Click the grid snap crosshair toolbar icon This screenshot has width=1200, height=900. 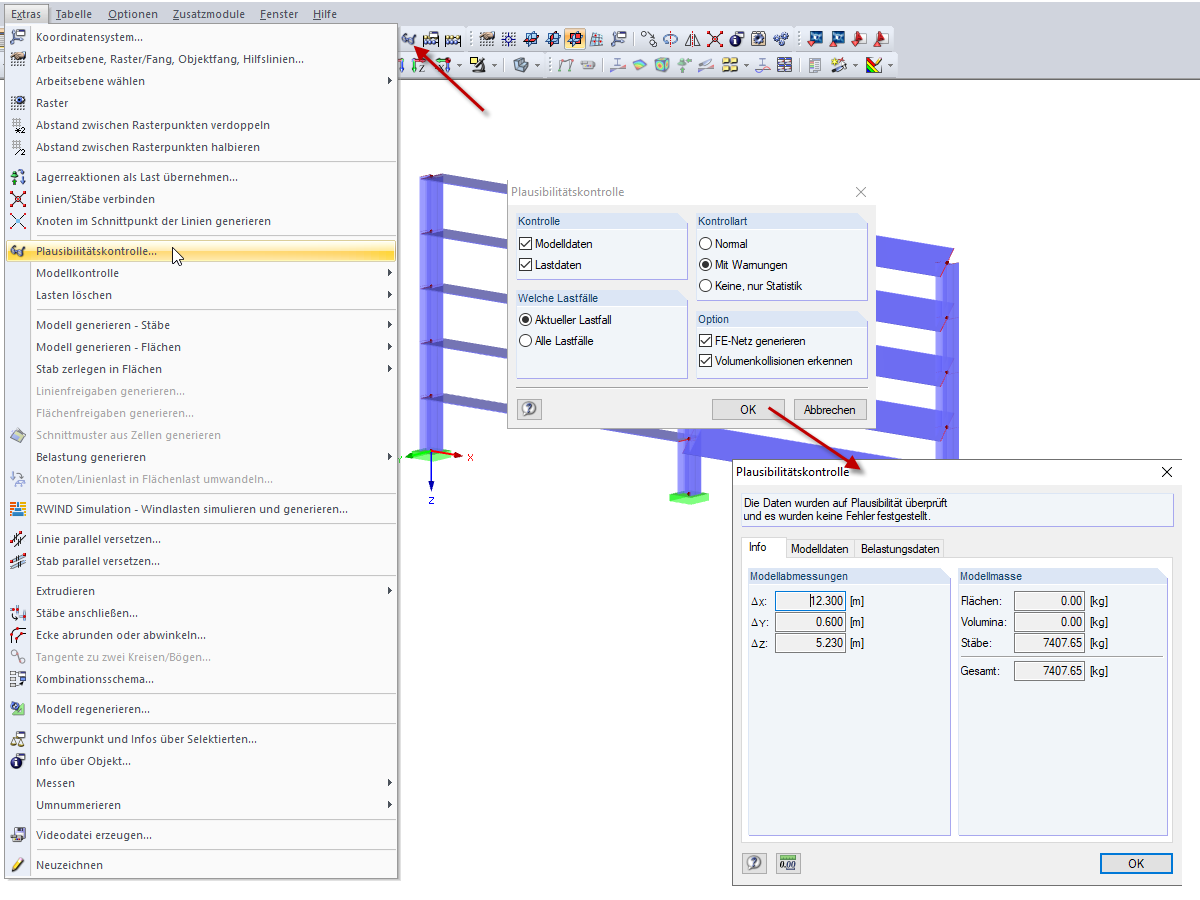coord(509,39)
